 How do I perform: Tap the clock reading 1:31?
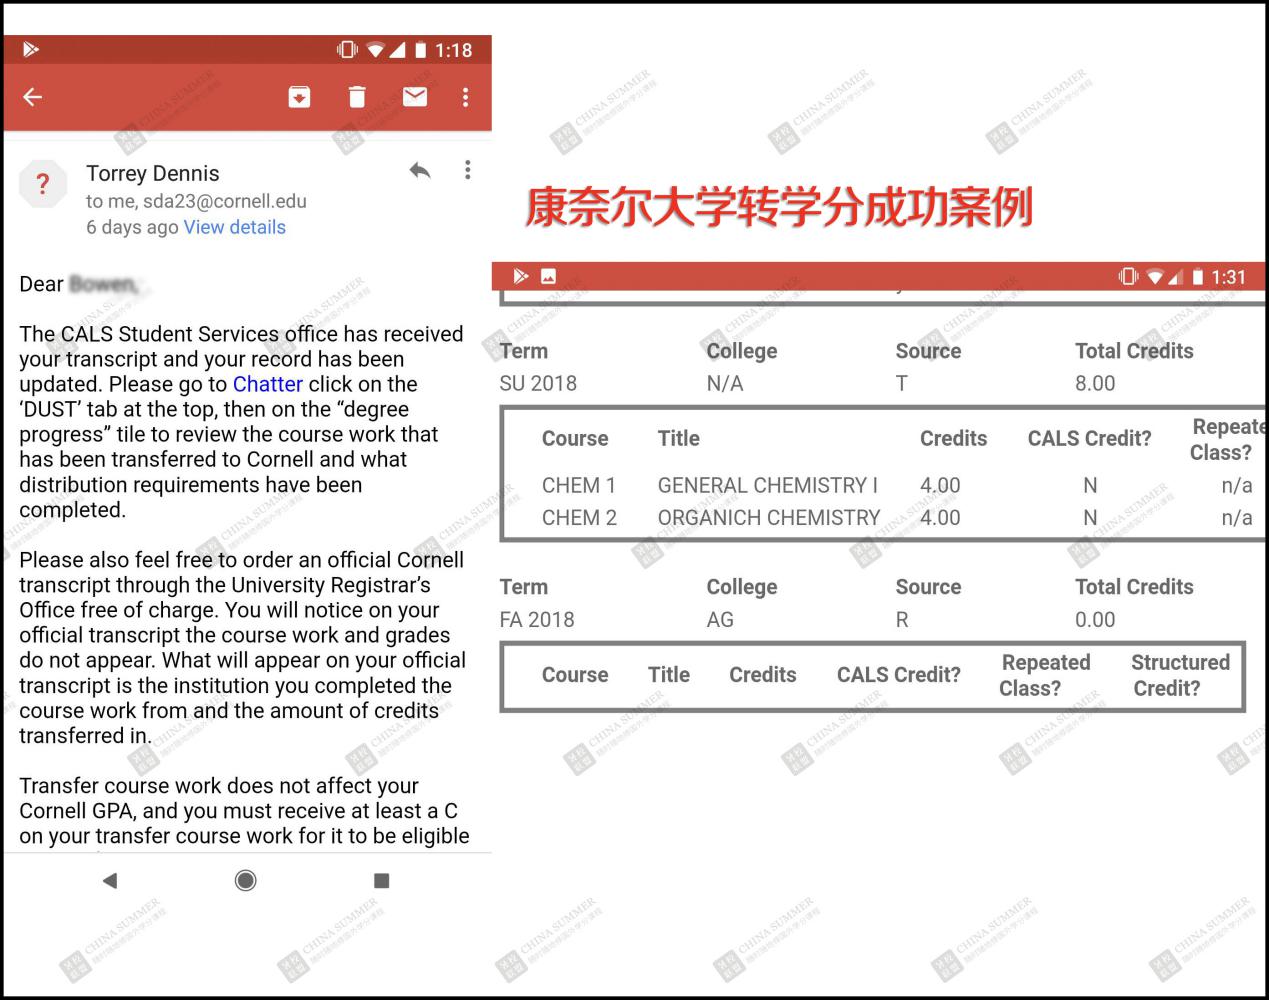tap(1228, 277)
